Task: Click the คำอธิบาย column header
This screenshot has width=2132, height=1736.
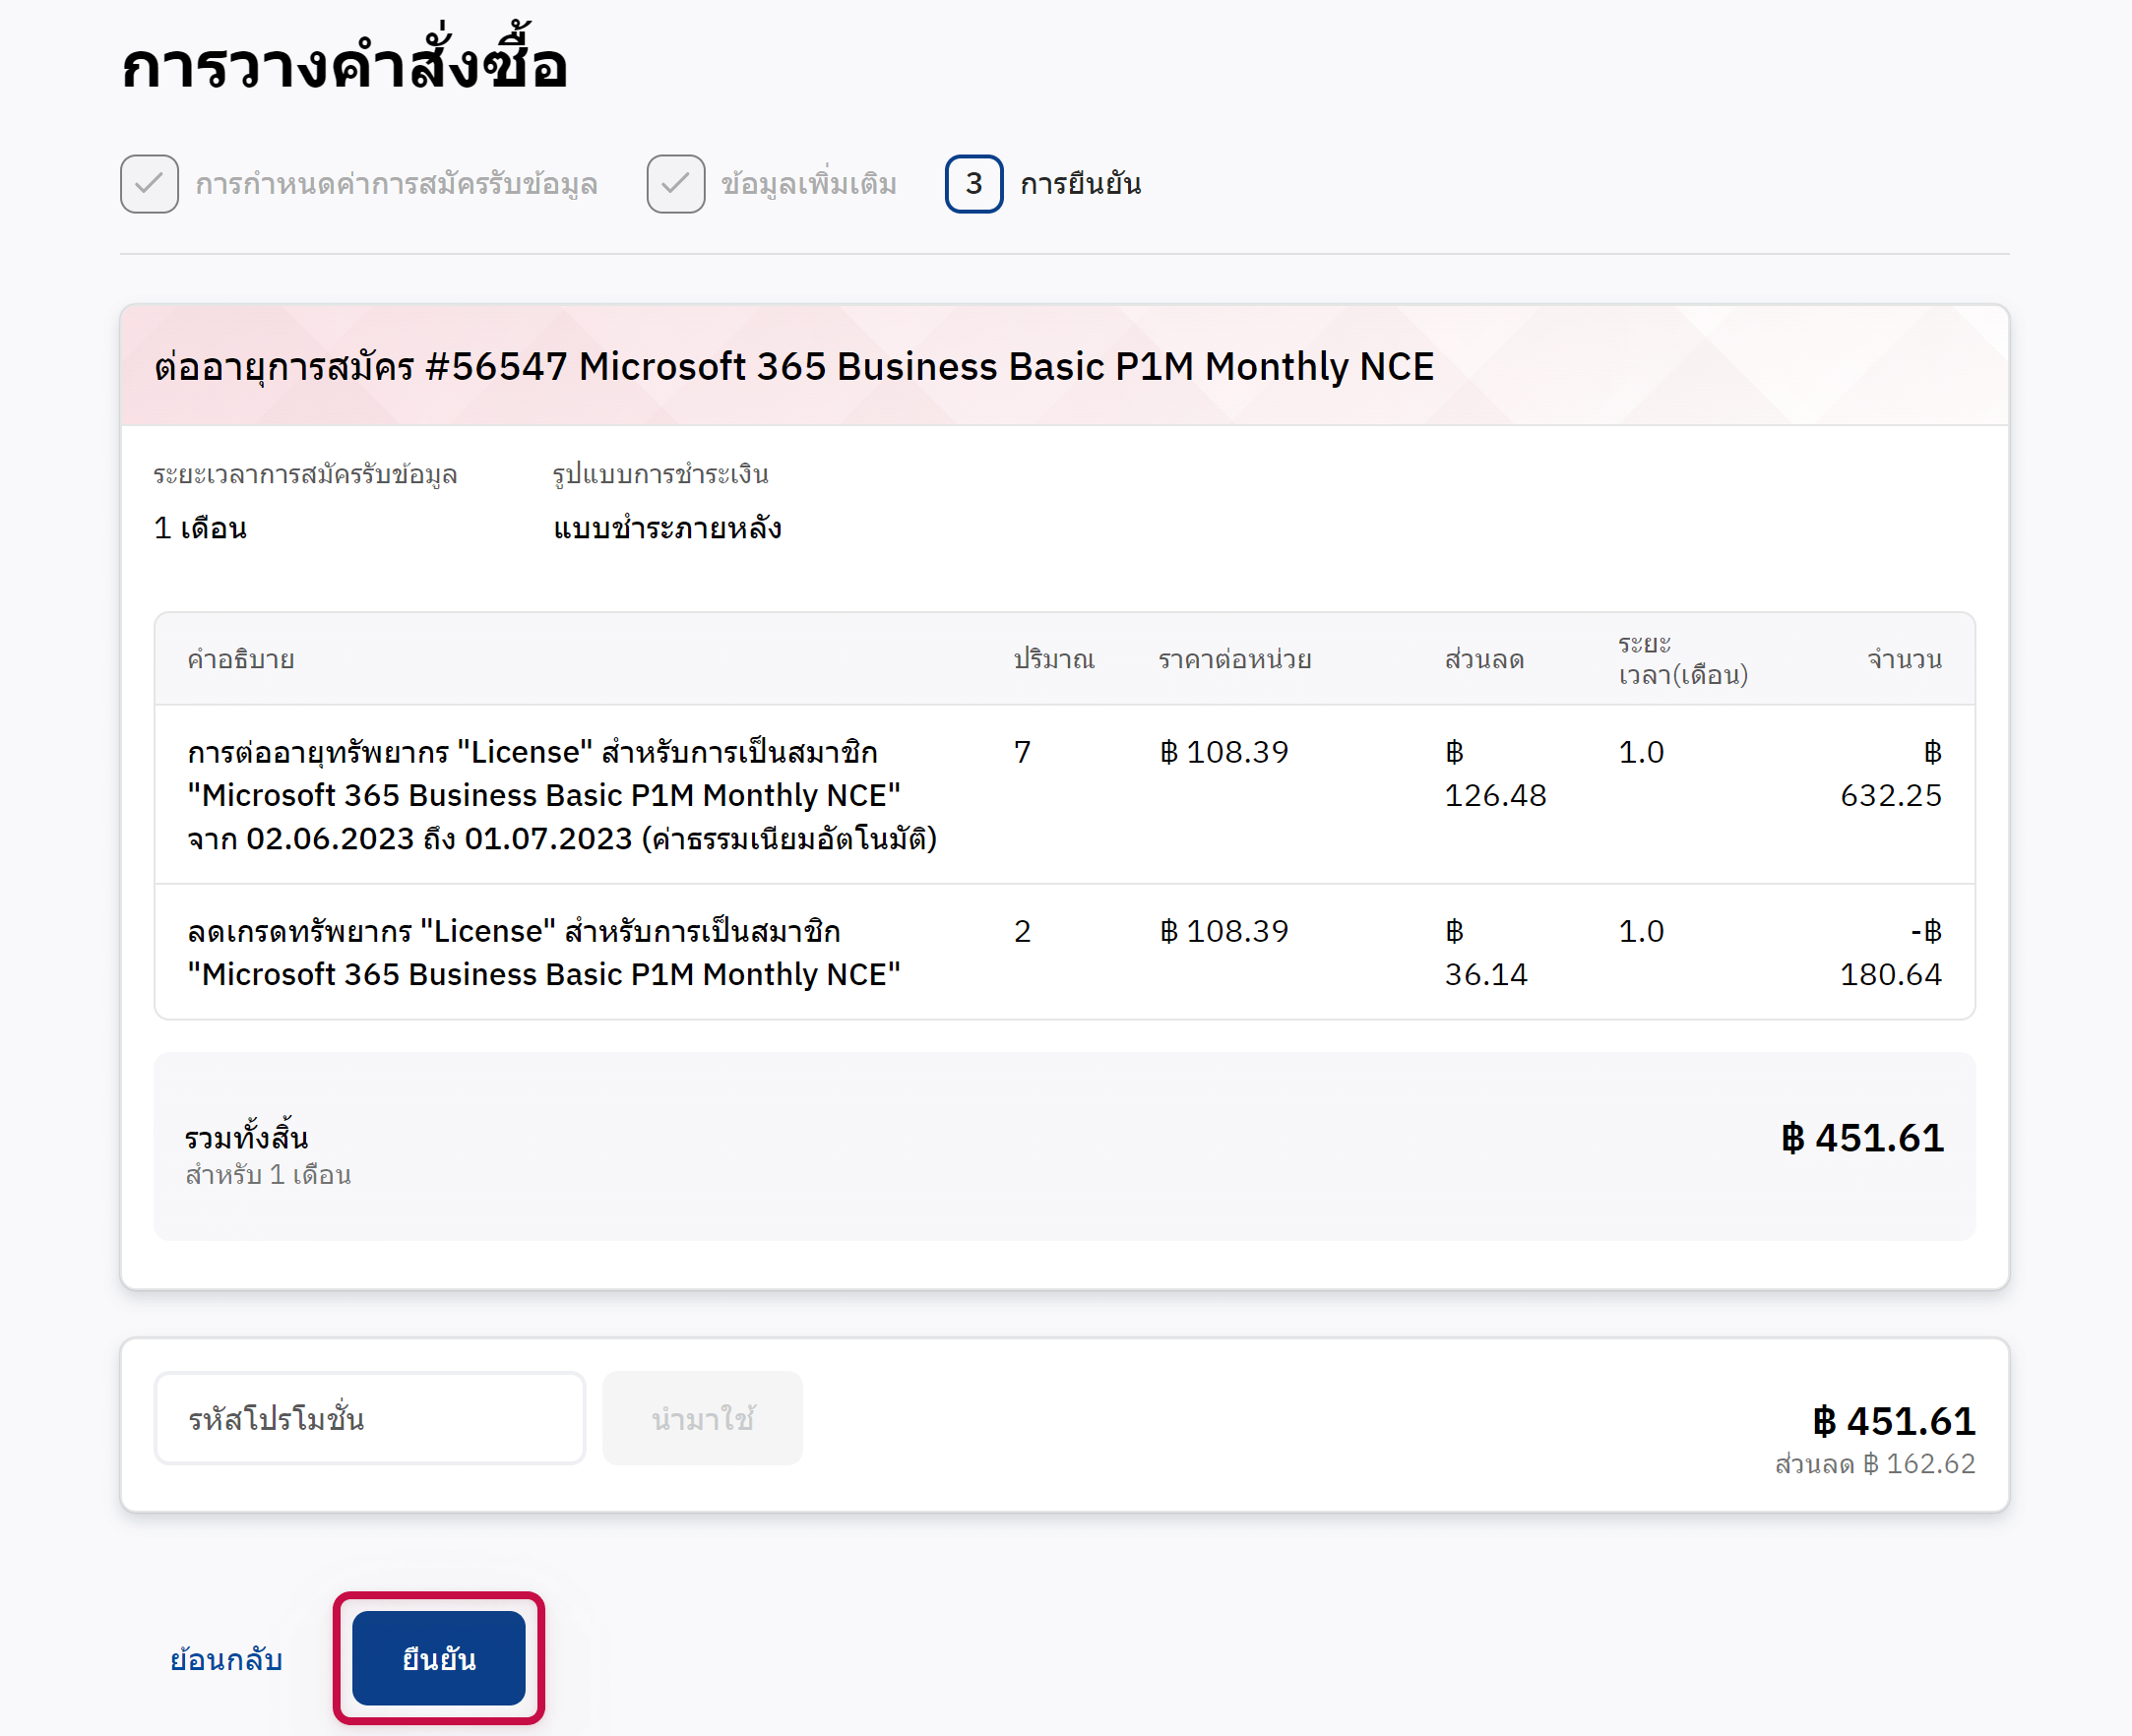Action: (240, 659)
